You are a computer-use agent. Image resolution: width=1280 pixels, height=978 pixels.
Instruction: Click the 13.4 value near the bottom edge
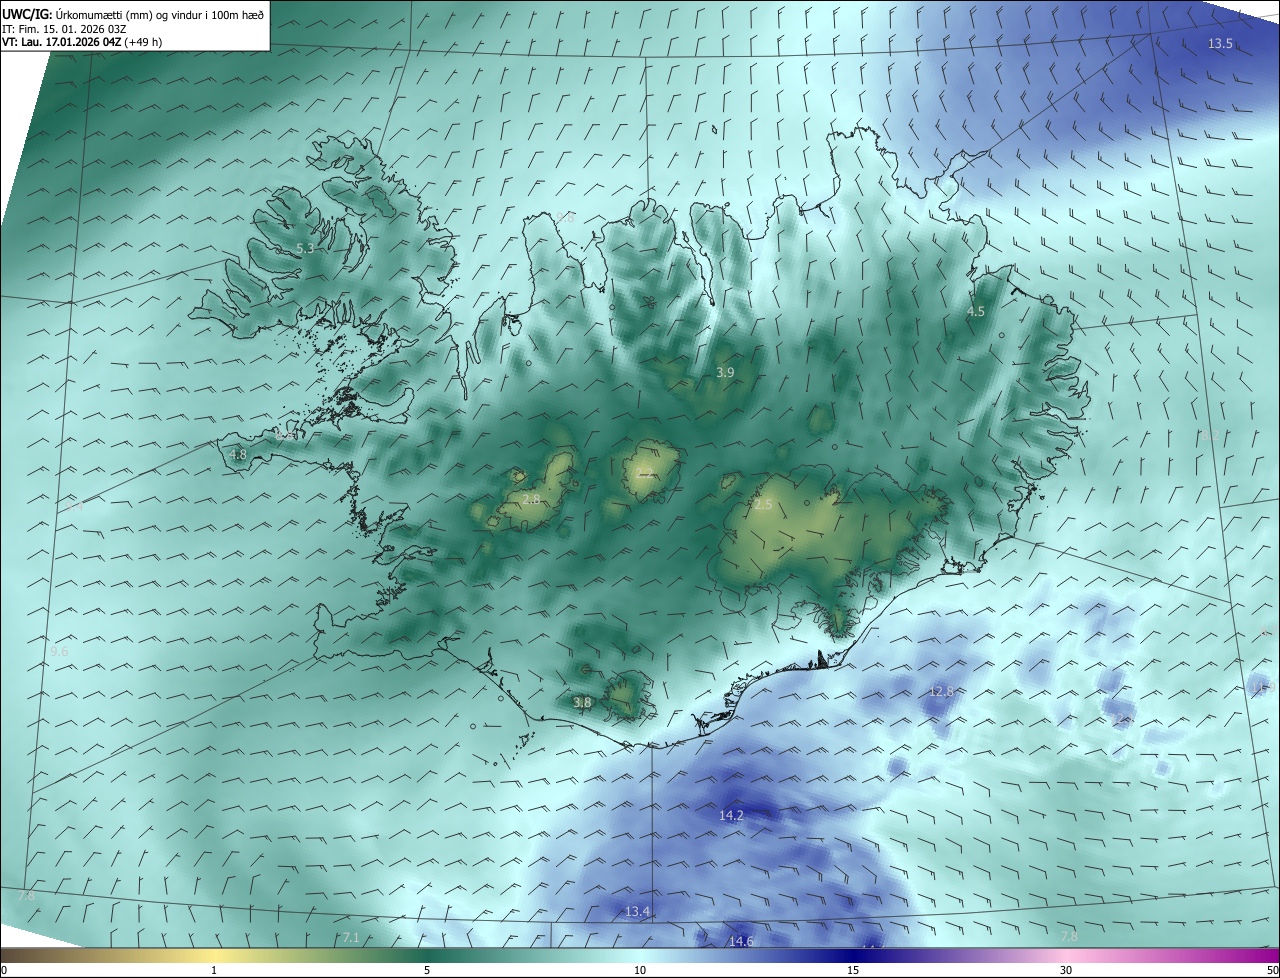tap(637, 912)
